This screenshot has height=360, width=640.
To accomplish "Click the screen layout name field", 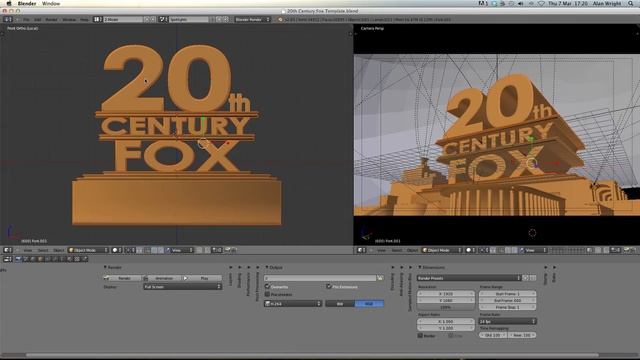I will pos(124,19).
